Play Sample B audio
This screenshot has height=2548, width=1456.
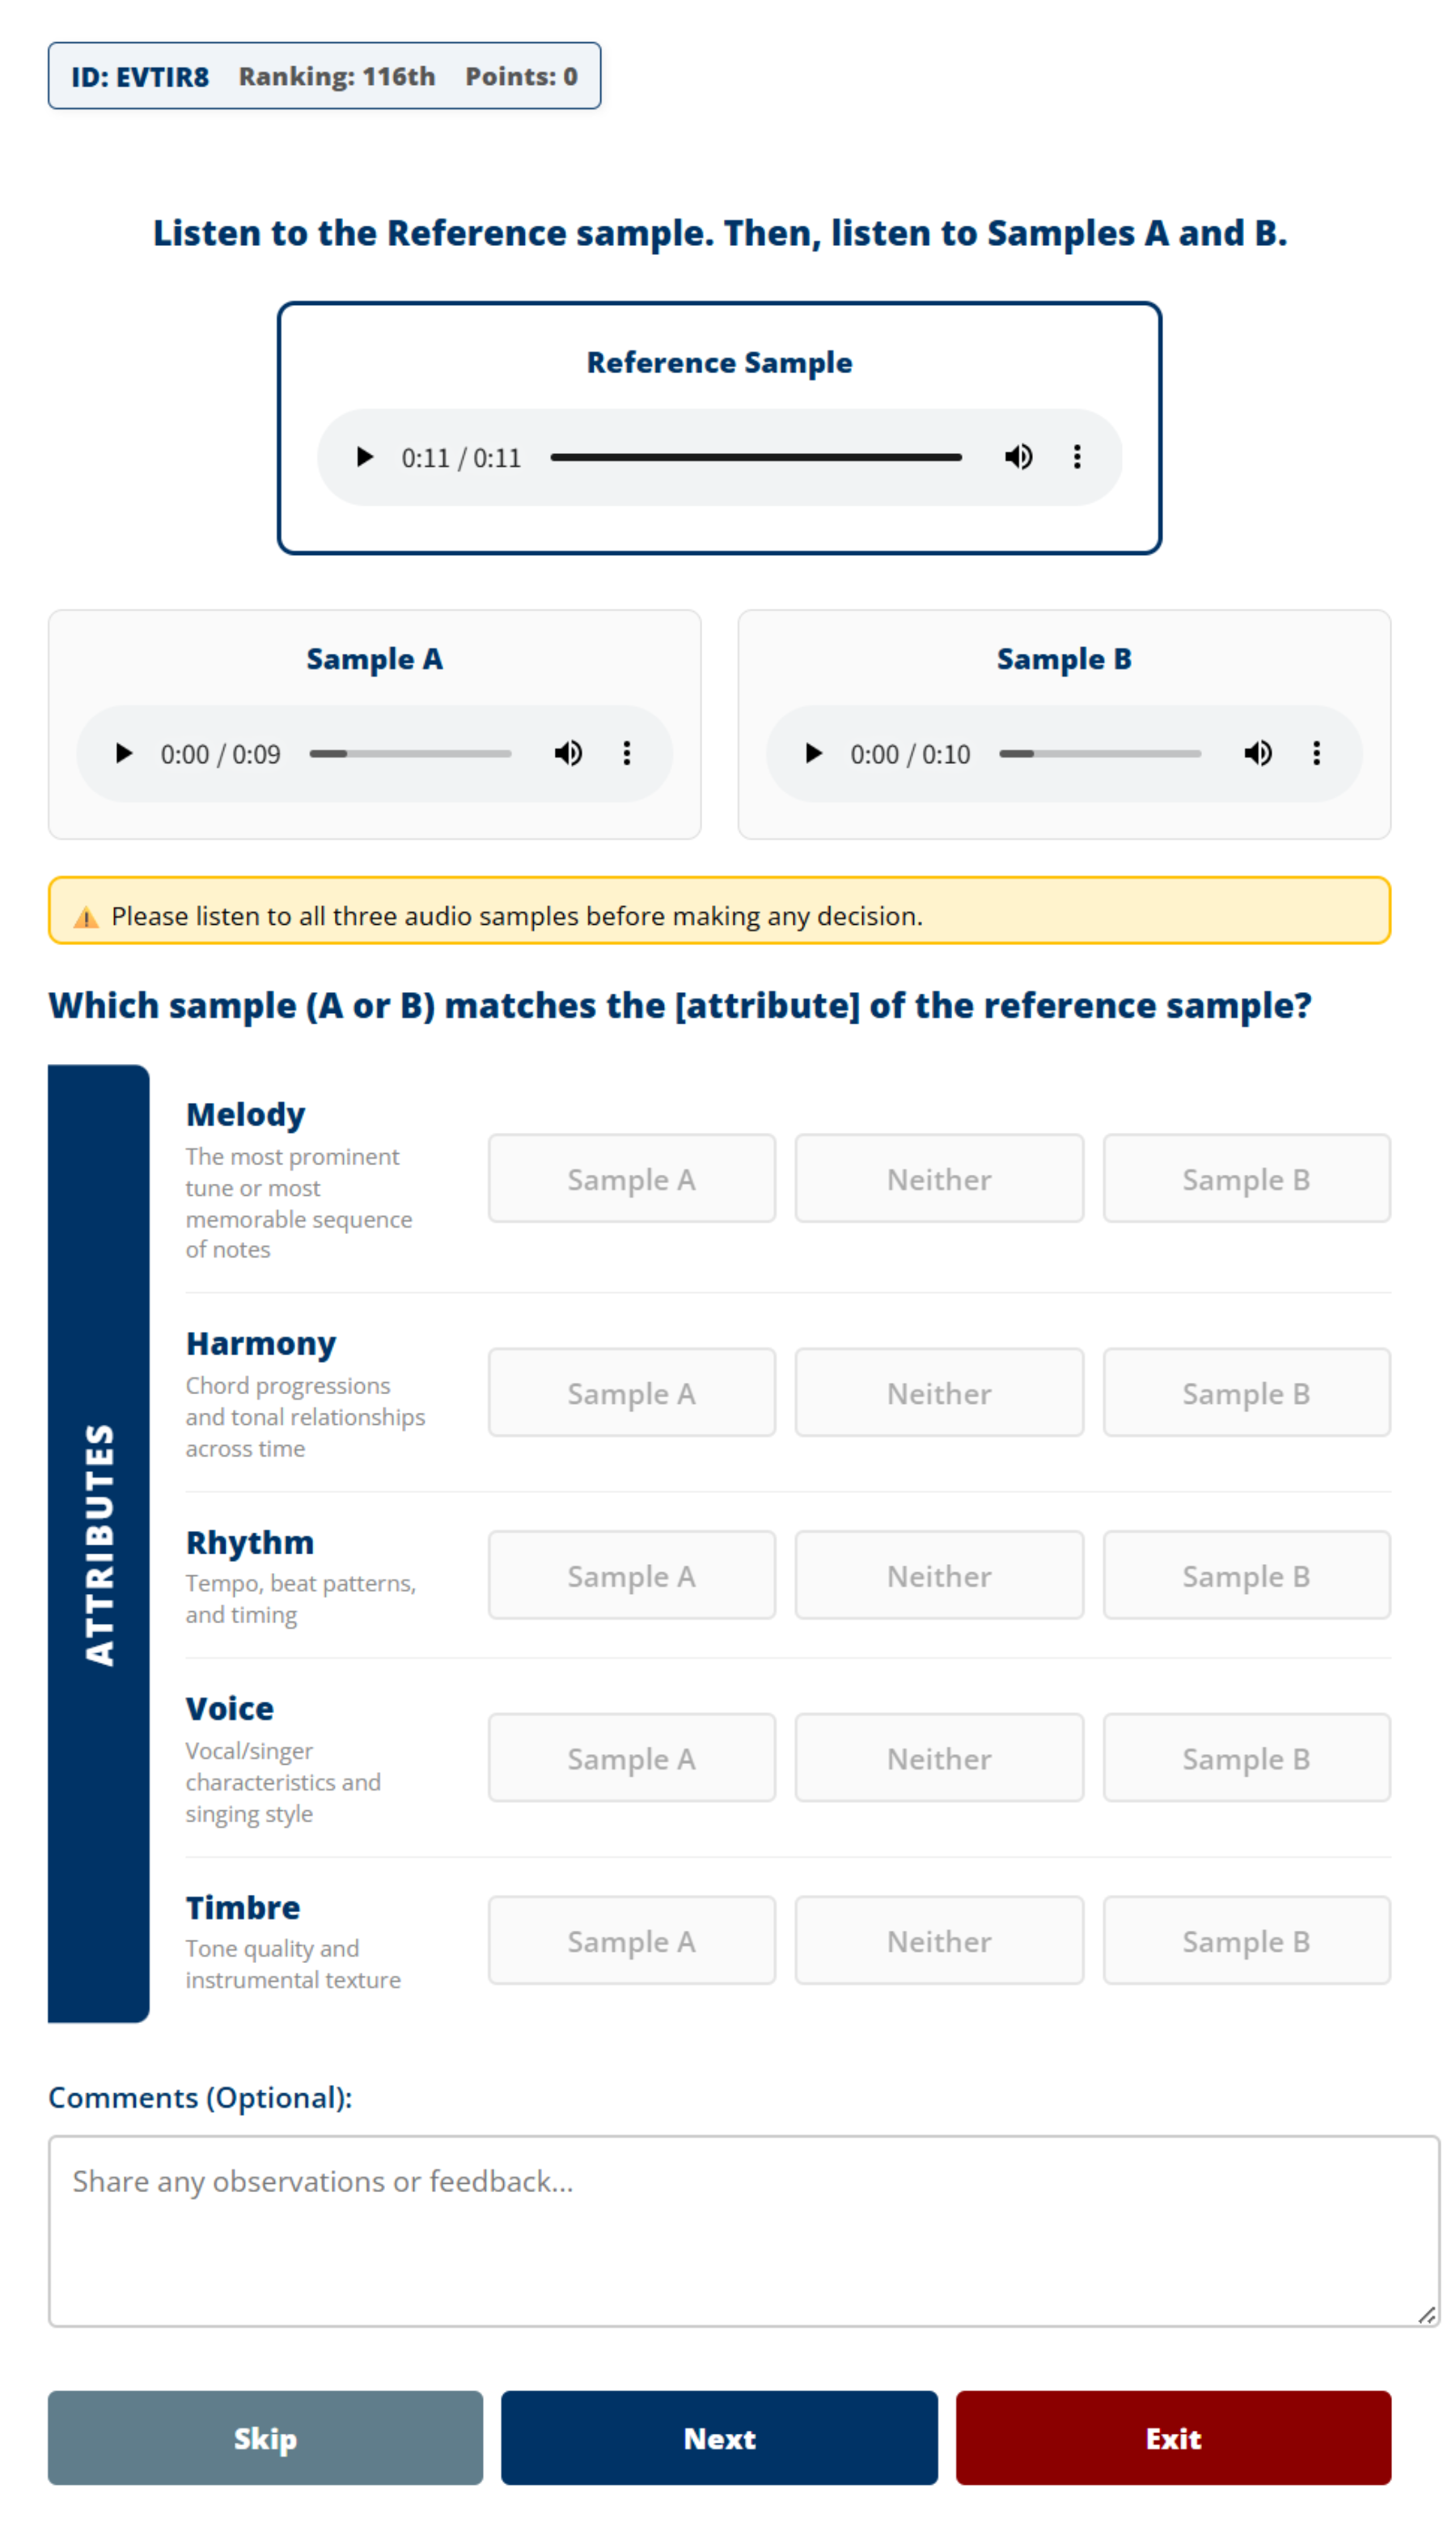[814, 754]
